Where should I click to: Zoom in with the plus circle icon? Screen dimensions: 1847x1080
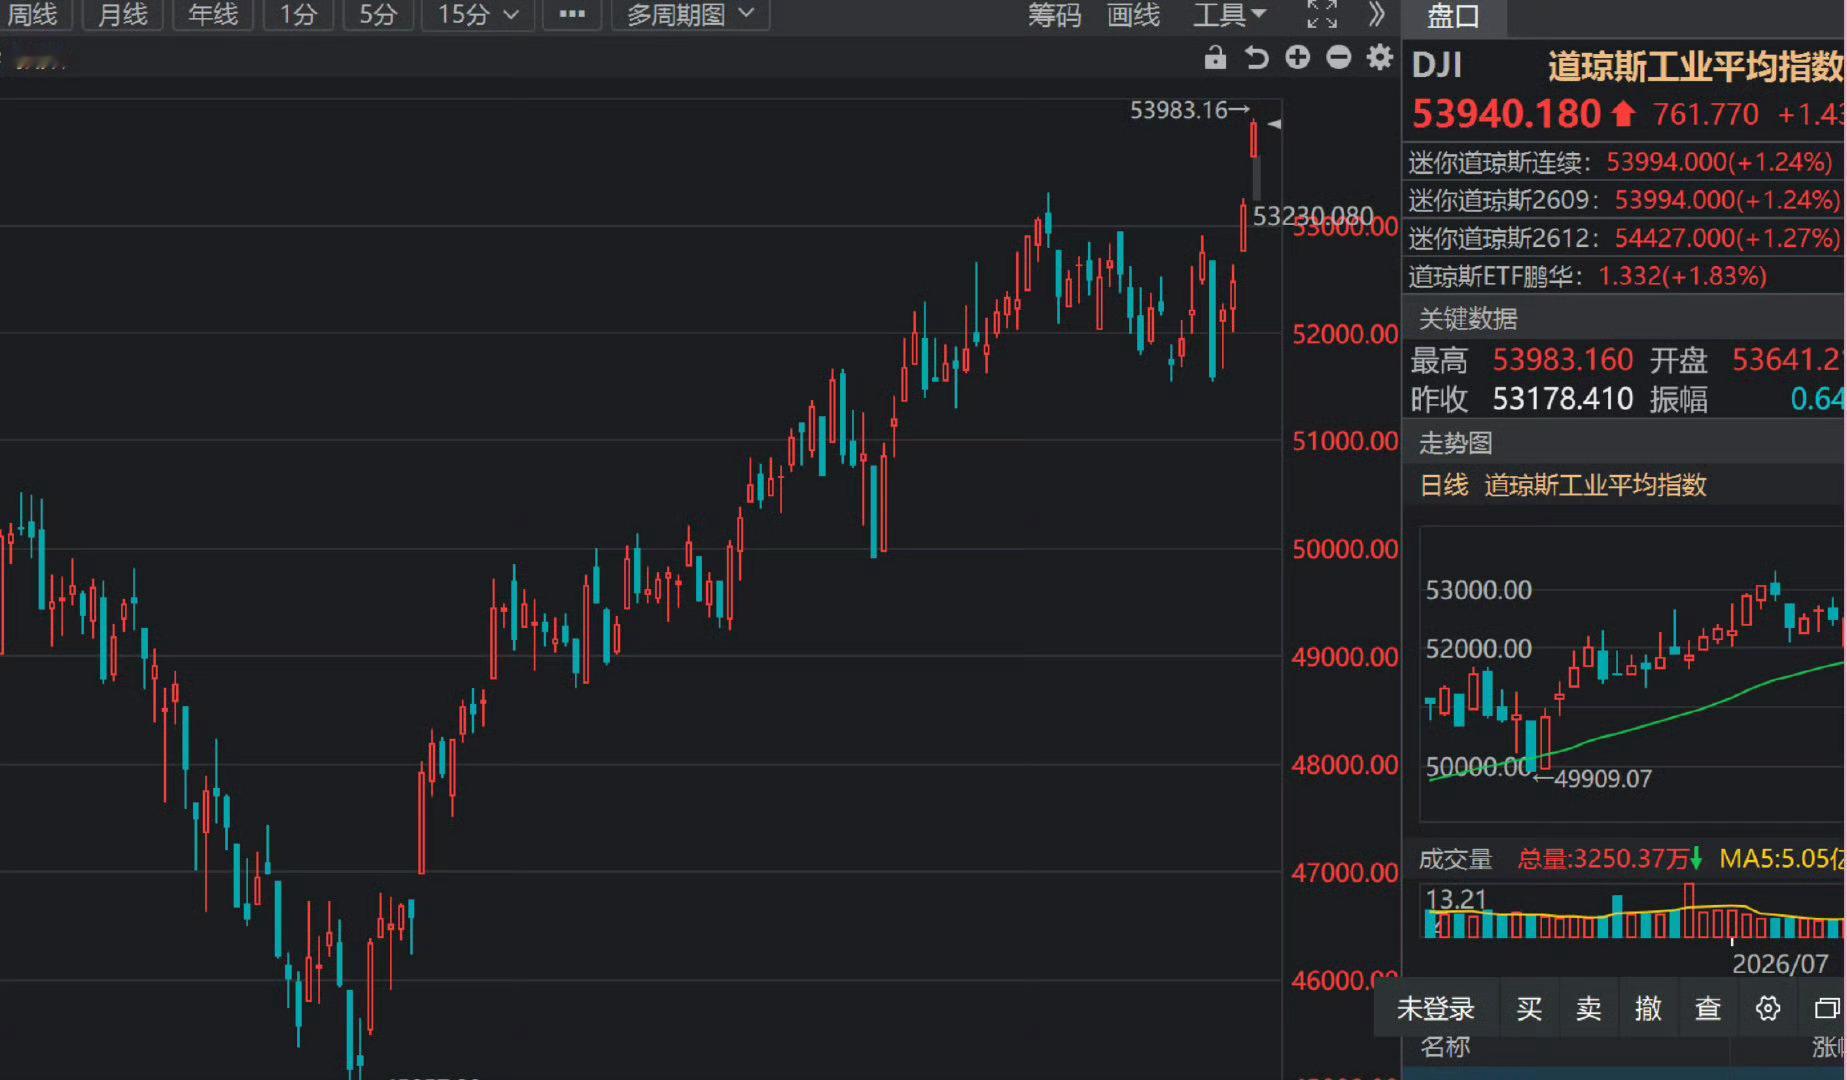point(1298,58)
